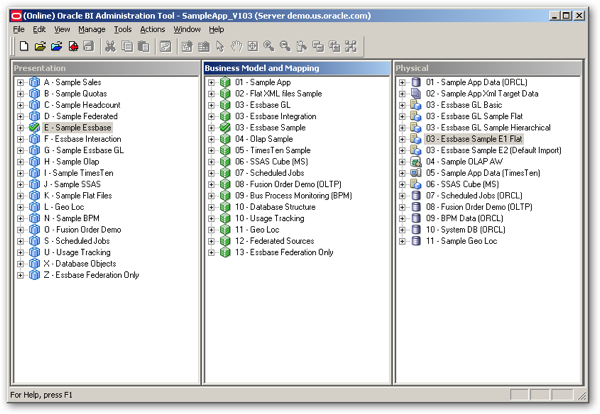The height and width of the screenshot is (414, 600).
Task: Click the window resize grip in status bar
Action: tap(582, 395)
